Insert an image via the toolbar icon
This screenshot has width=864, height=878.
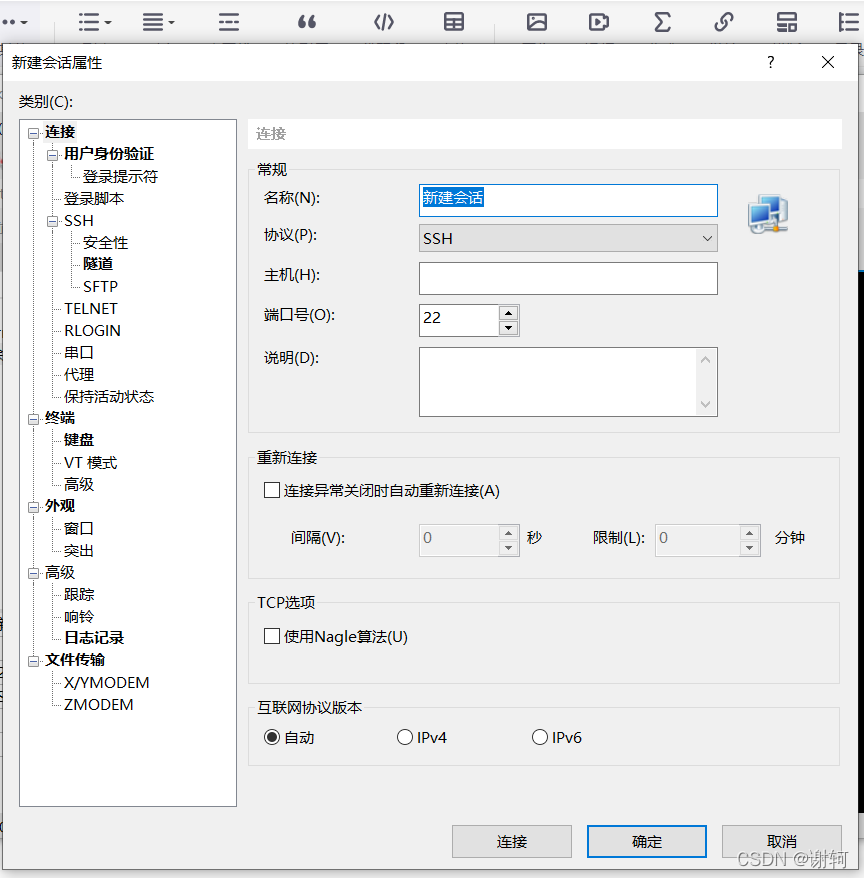(x=537, y=21)
